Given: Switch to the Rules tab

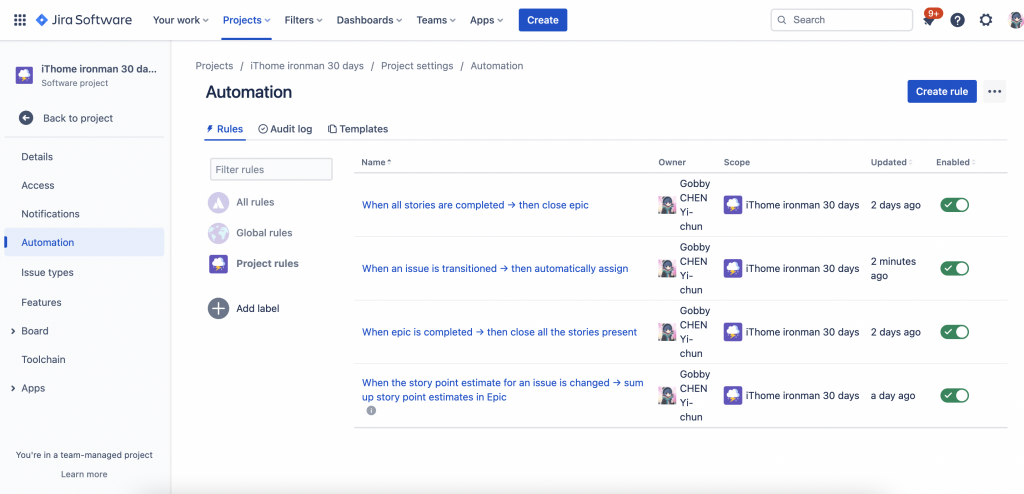Looking at the screenshot, I should pos(225,129).
